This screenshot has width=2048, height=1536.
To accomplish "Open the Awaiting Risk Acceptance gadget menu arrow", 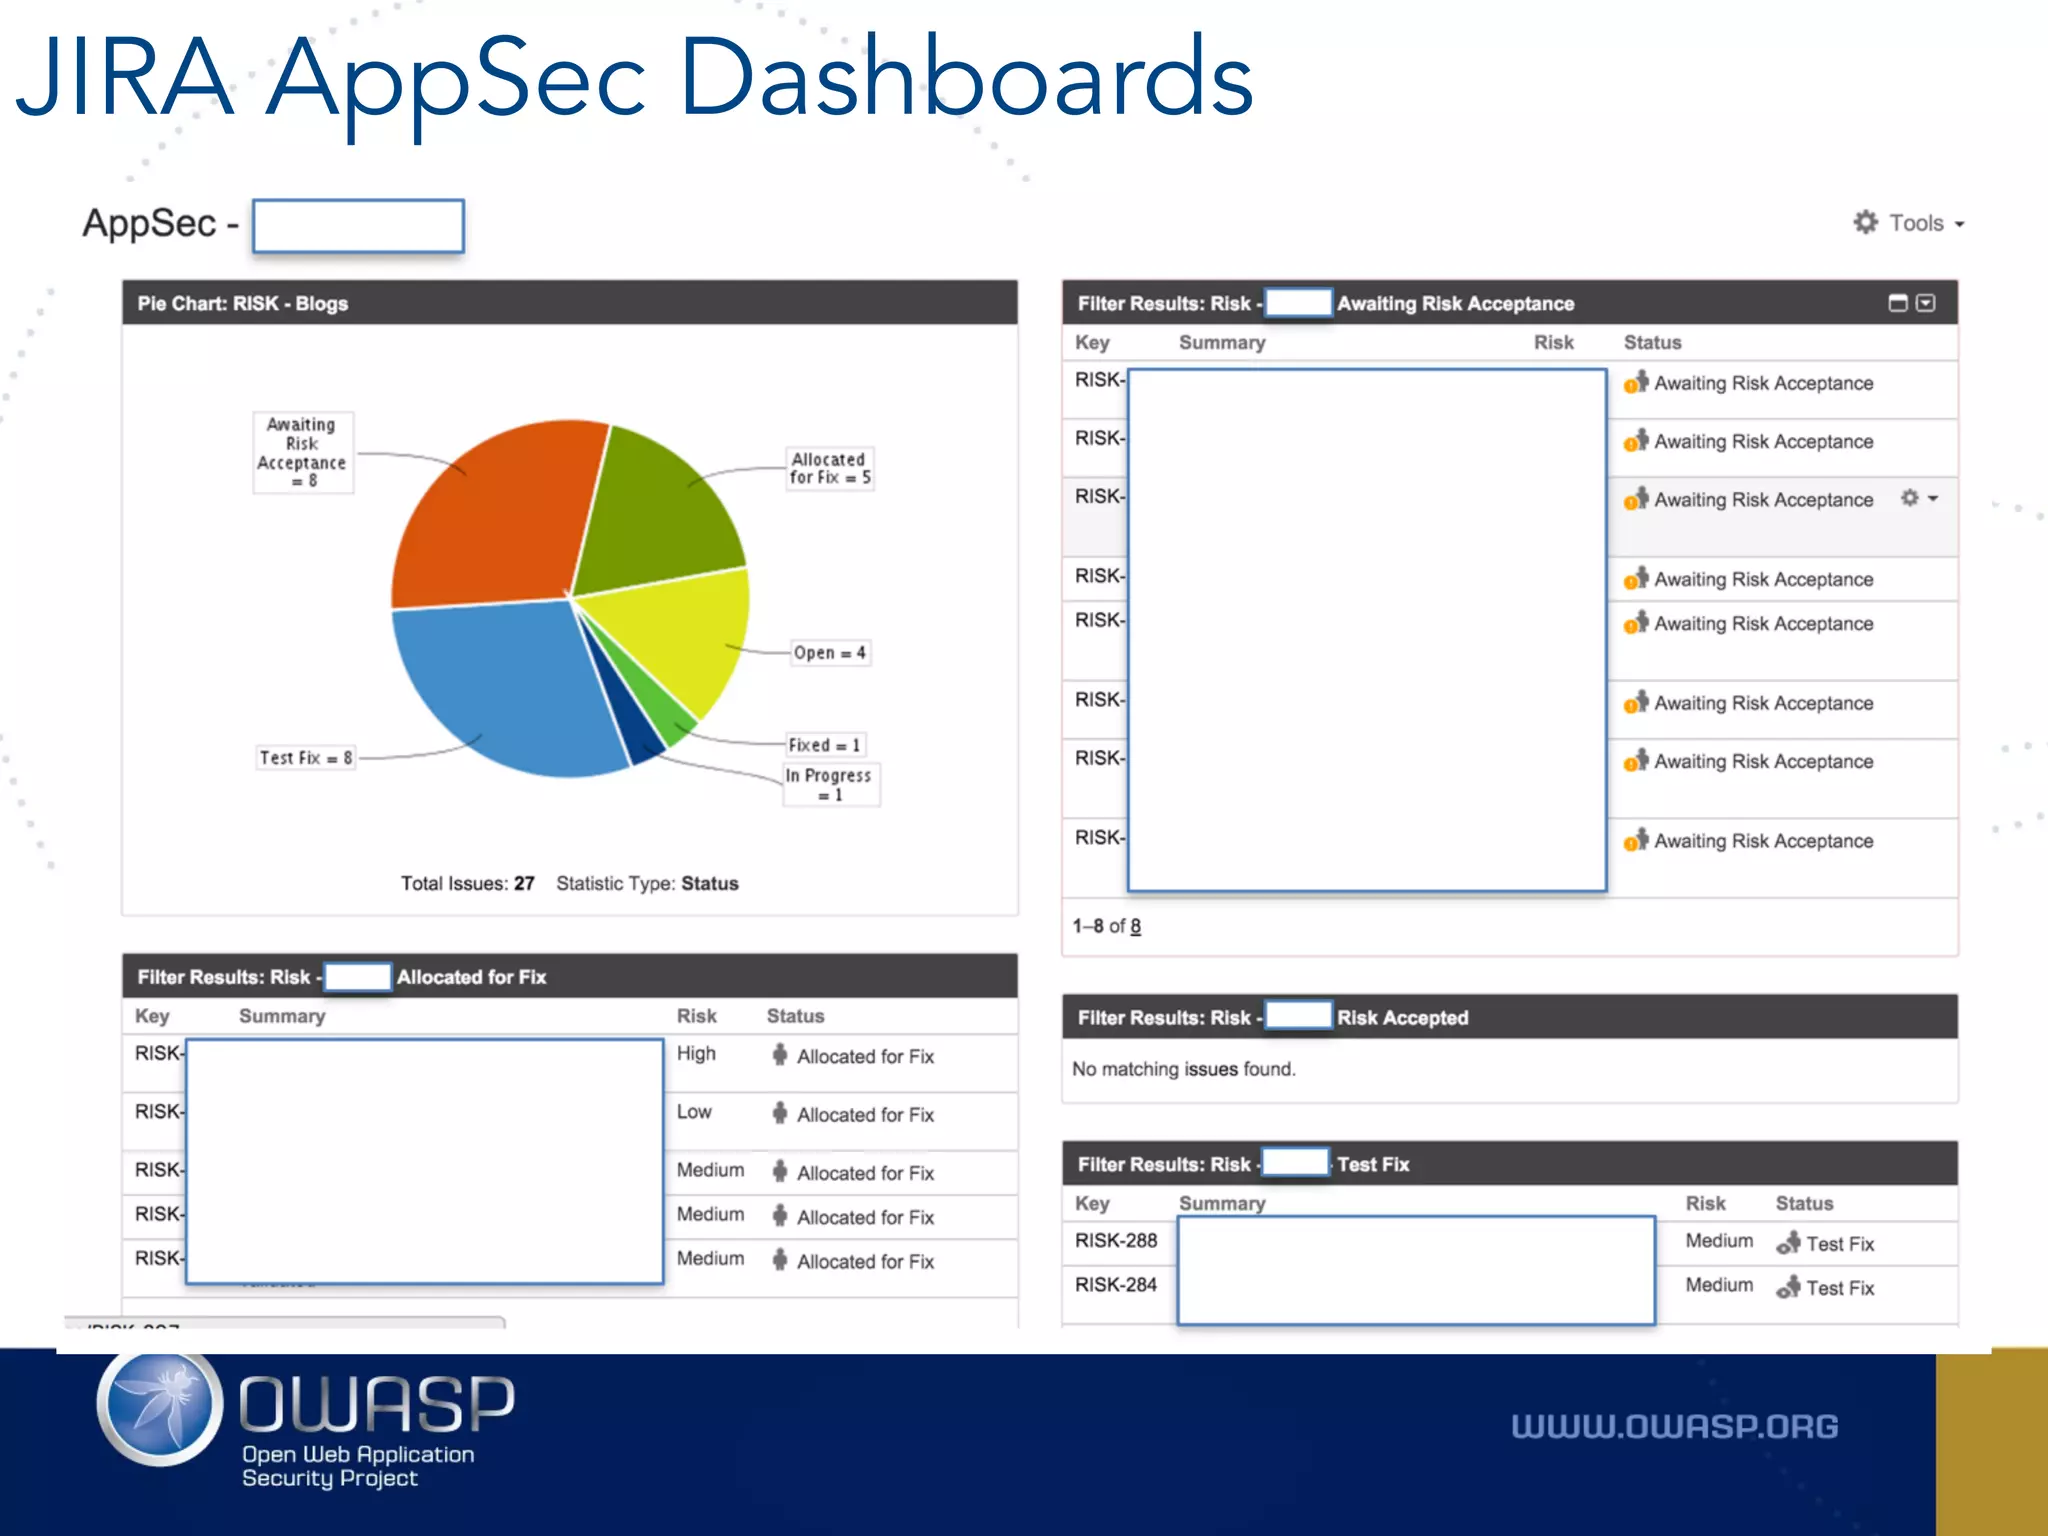I will (1926, 303).
